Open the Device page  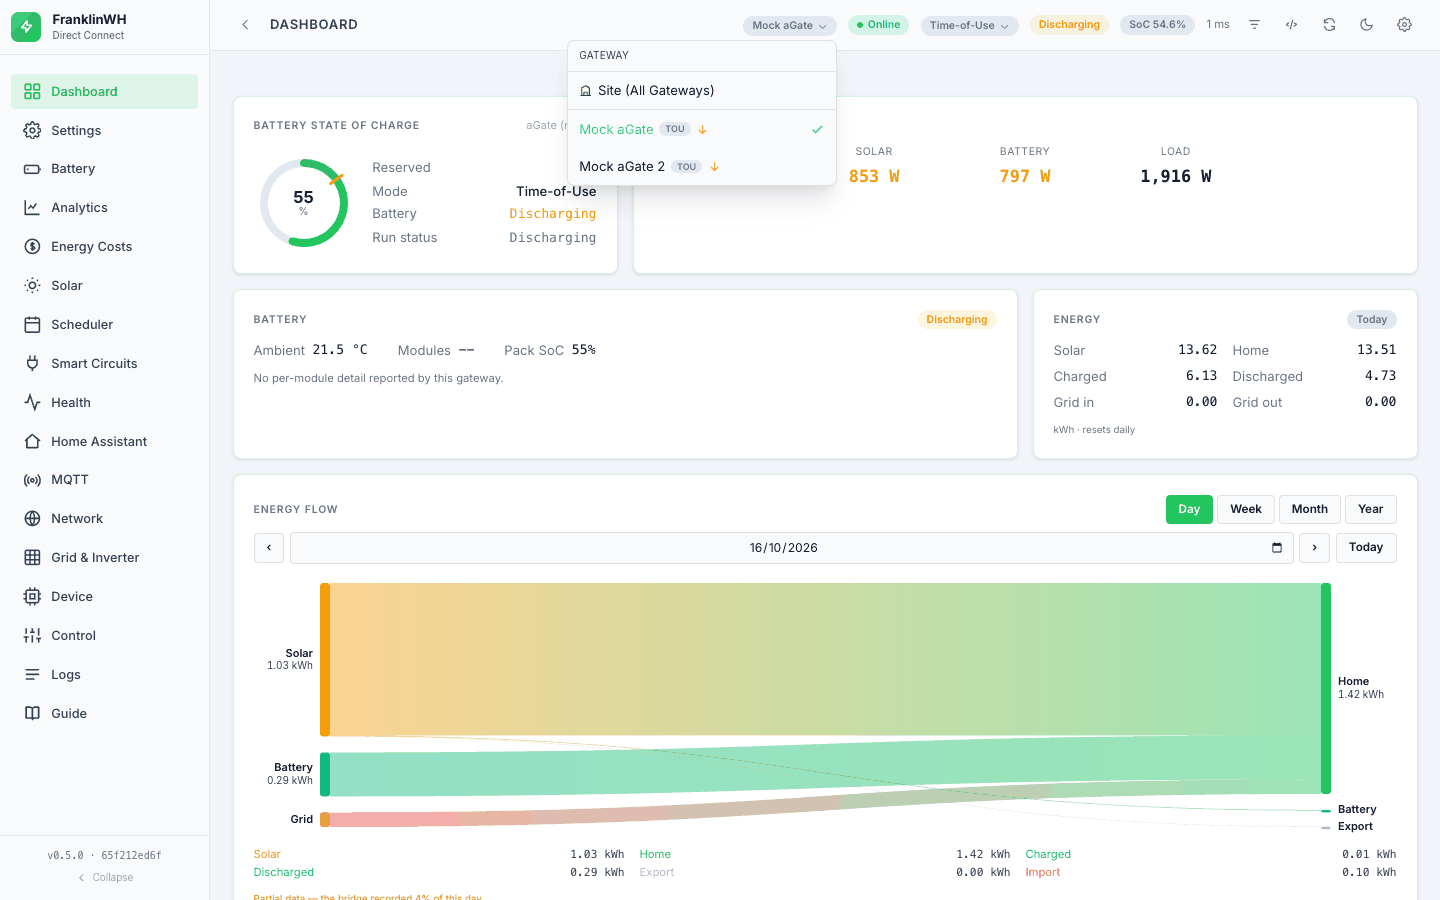click(104, 597)
